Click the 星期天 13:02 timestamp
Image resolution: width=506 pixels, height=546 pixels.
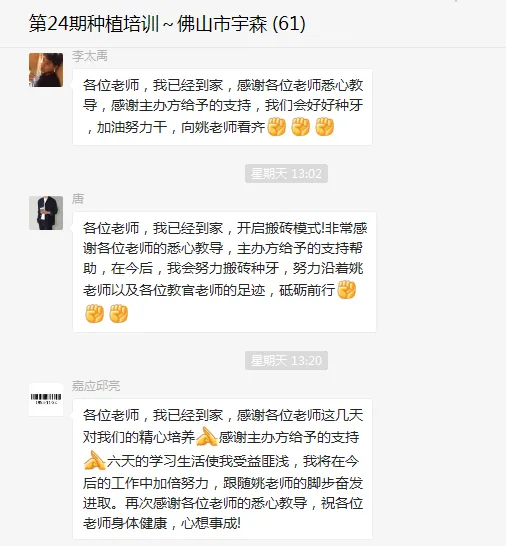(286, 173)
